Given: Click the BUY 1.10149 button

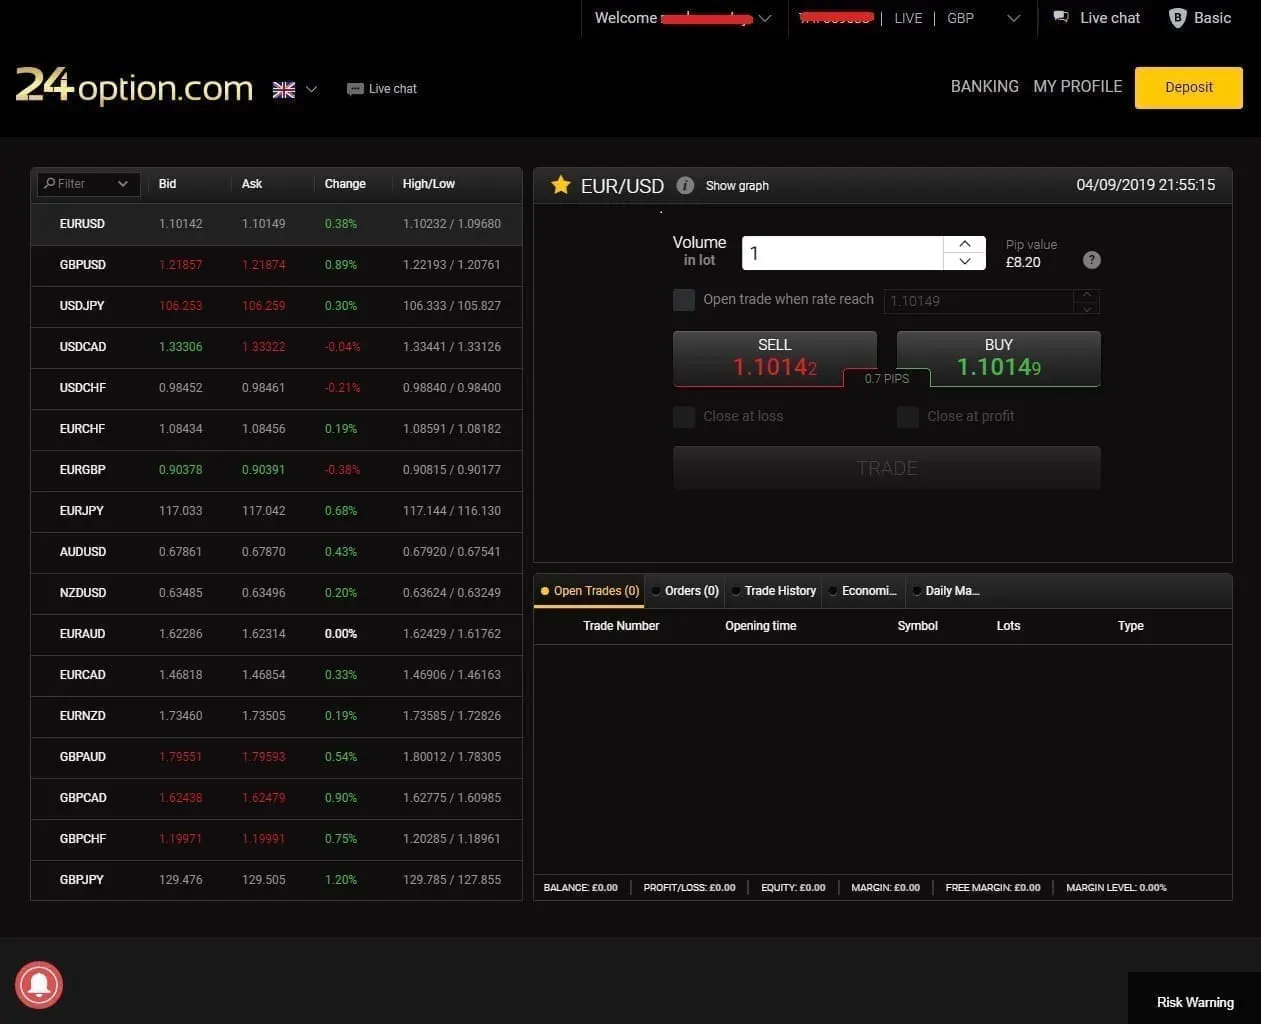Looking at the screenshot, I should pyautogui.click(x=999, y=358).
